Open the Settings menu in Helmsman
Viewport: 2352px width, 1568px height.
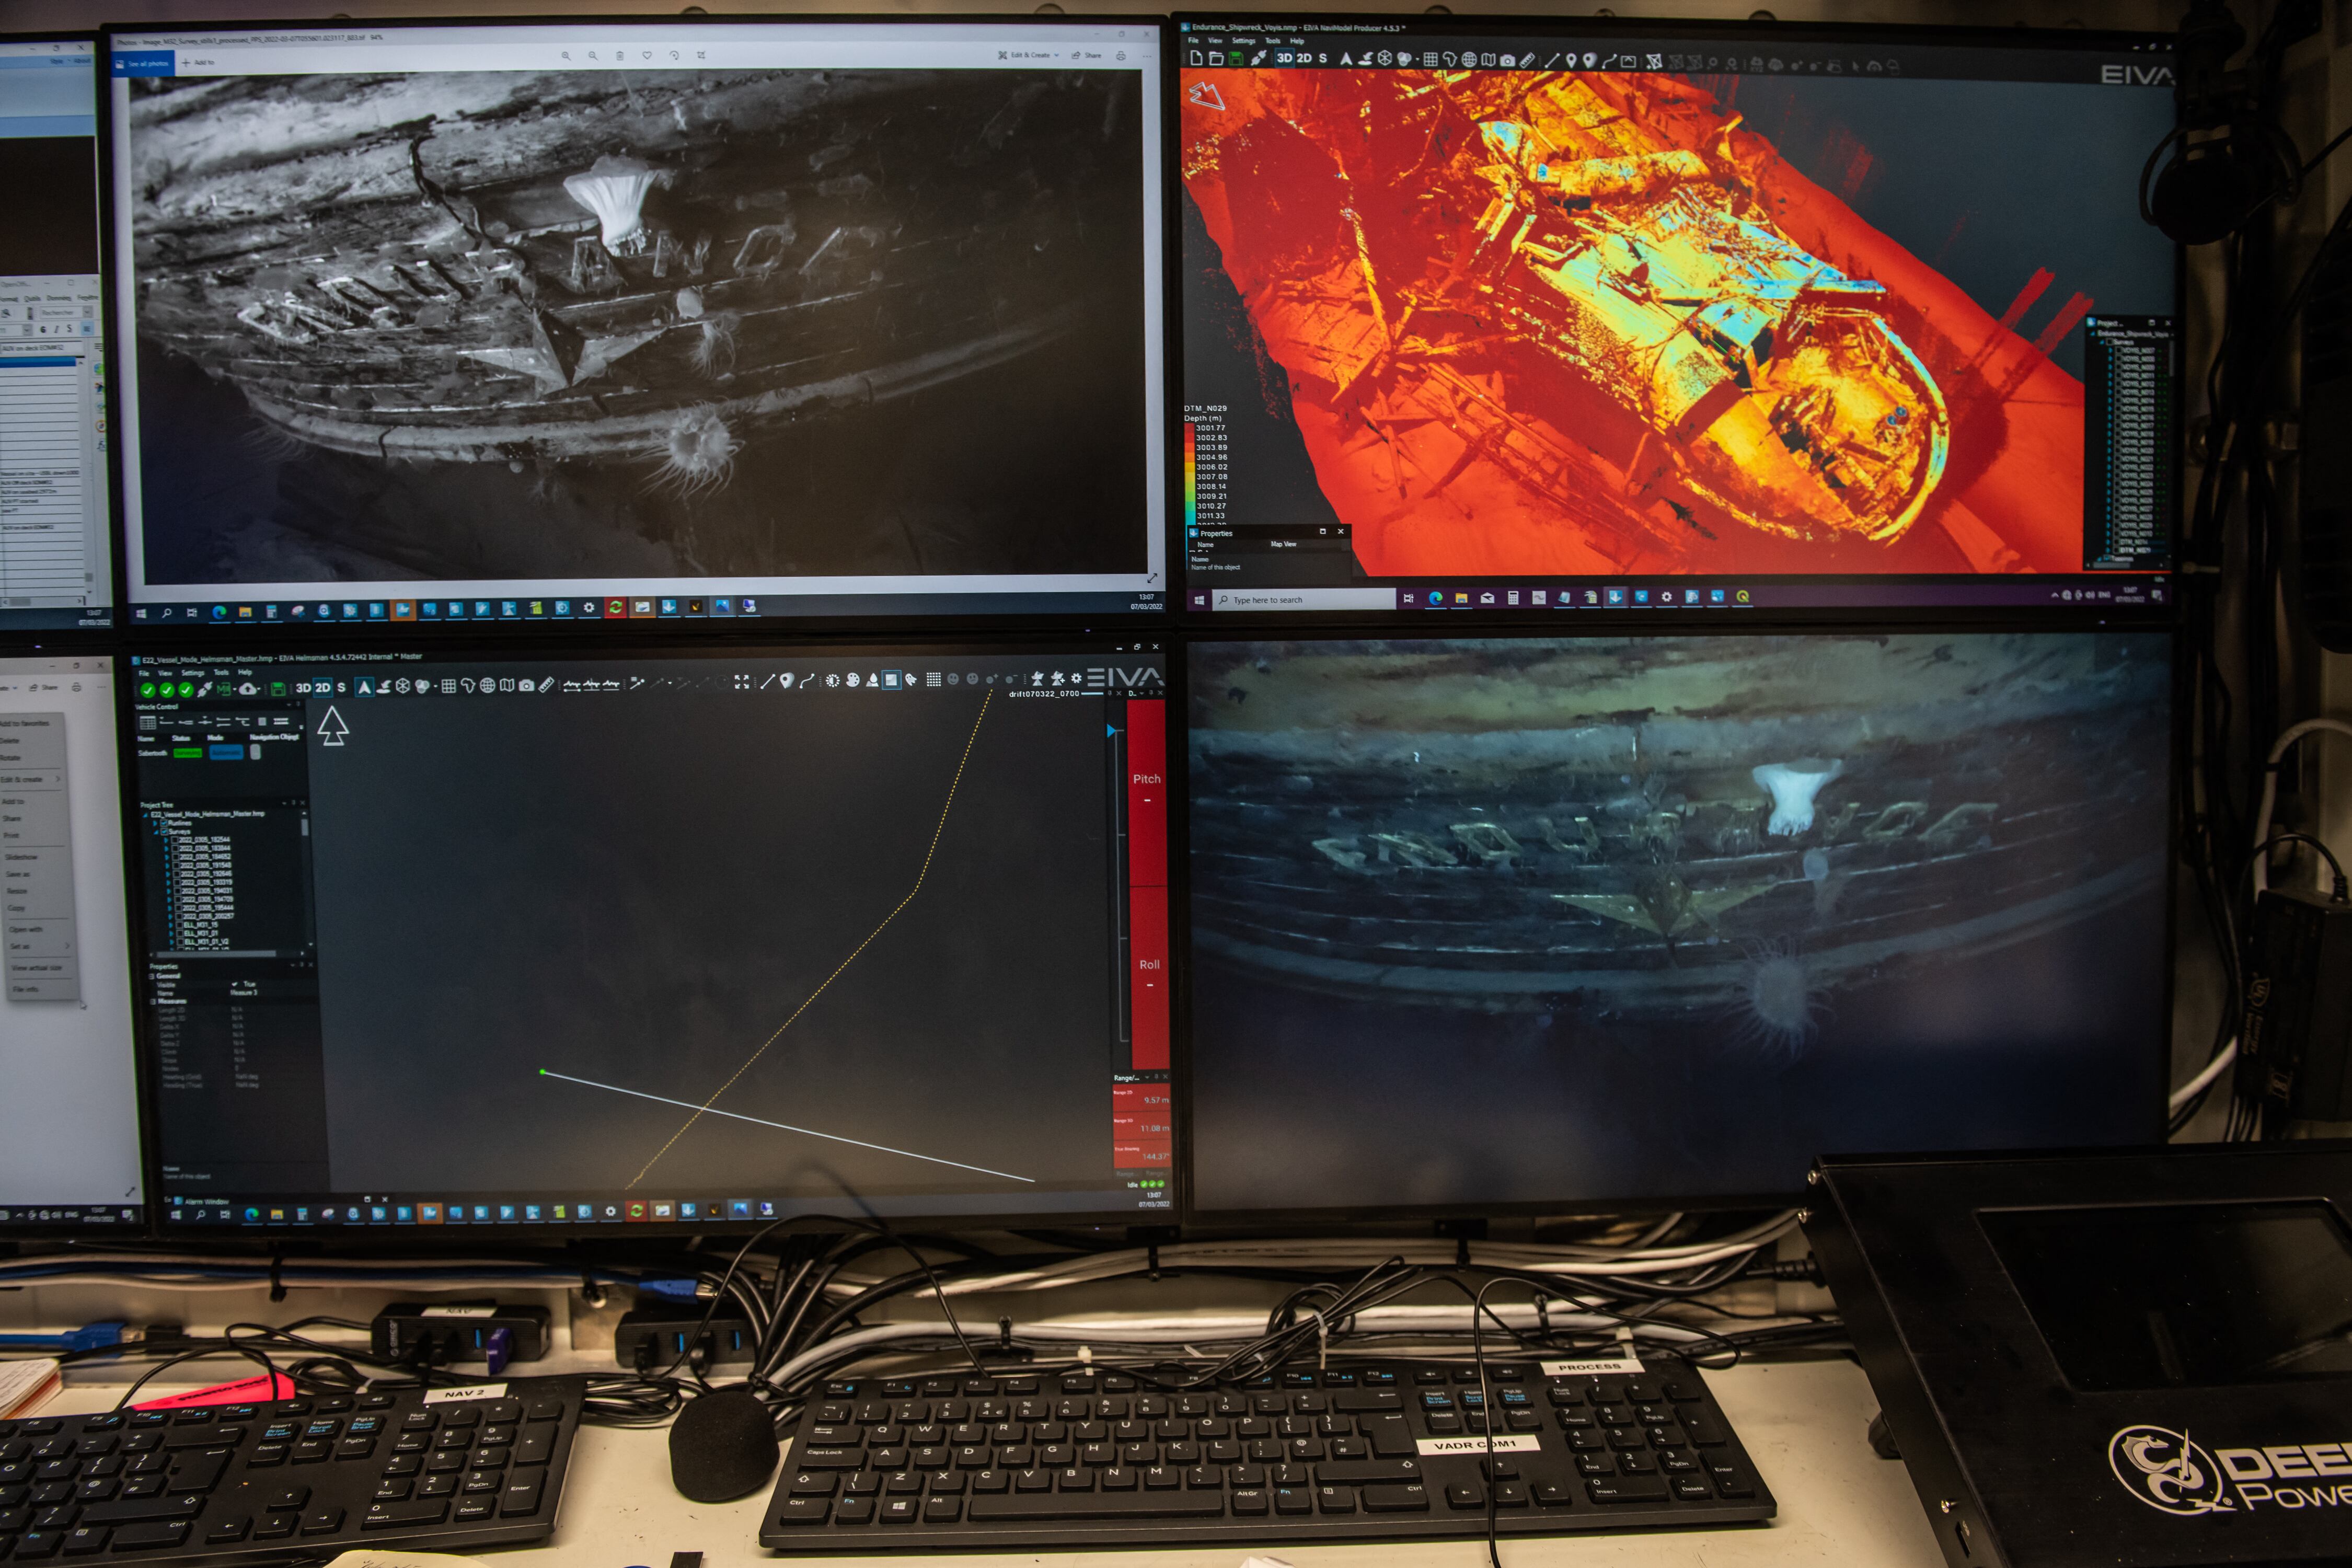192,673
